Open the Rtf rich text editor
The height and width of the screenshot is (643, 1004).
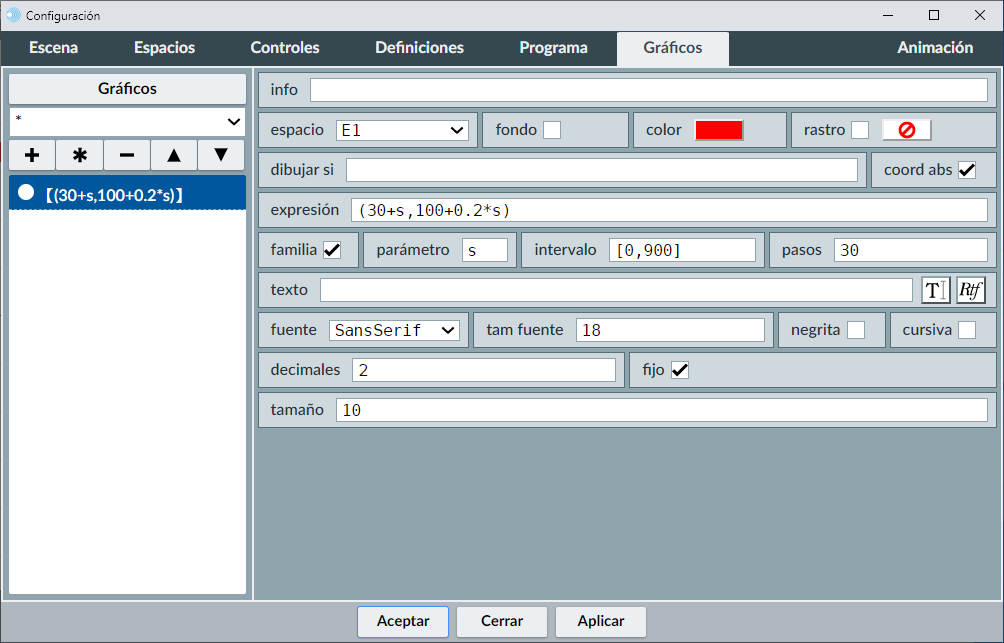971,290
